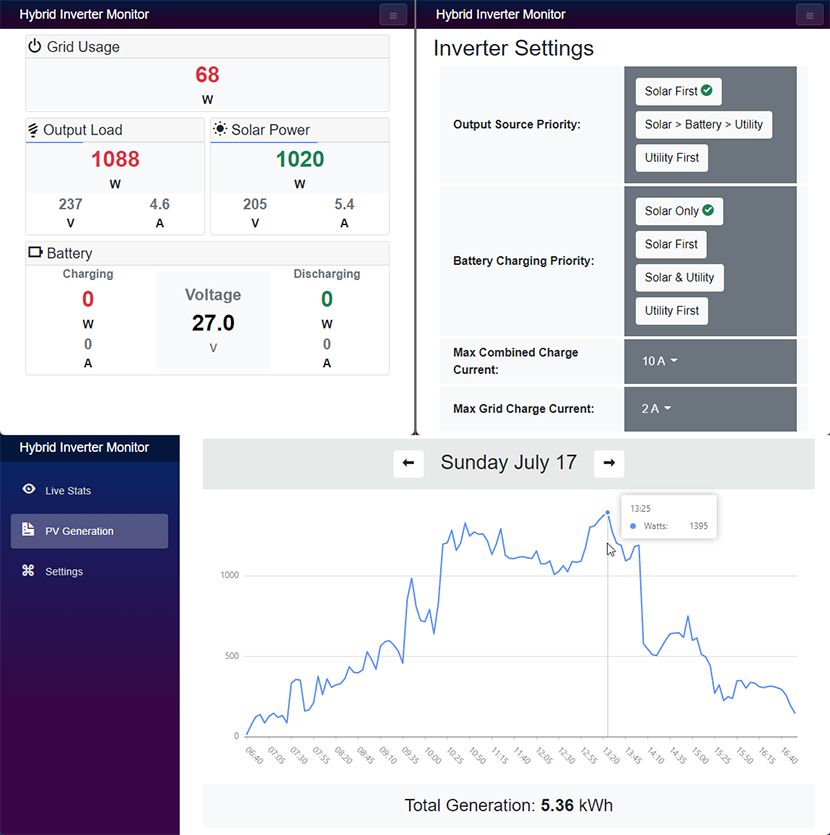Open hamburger menu in Inverter Settings panel
Viewport: 830px width, 835px height.
809,15
